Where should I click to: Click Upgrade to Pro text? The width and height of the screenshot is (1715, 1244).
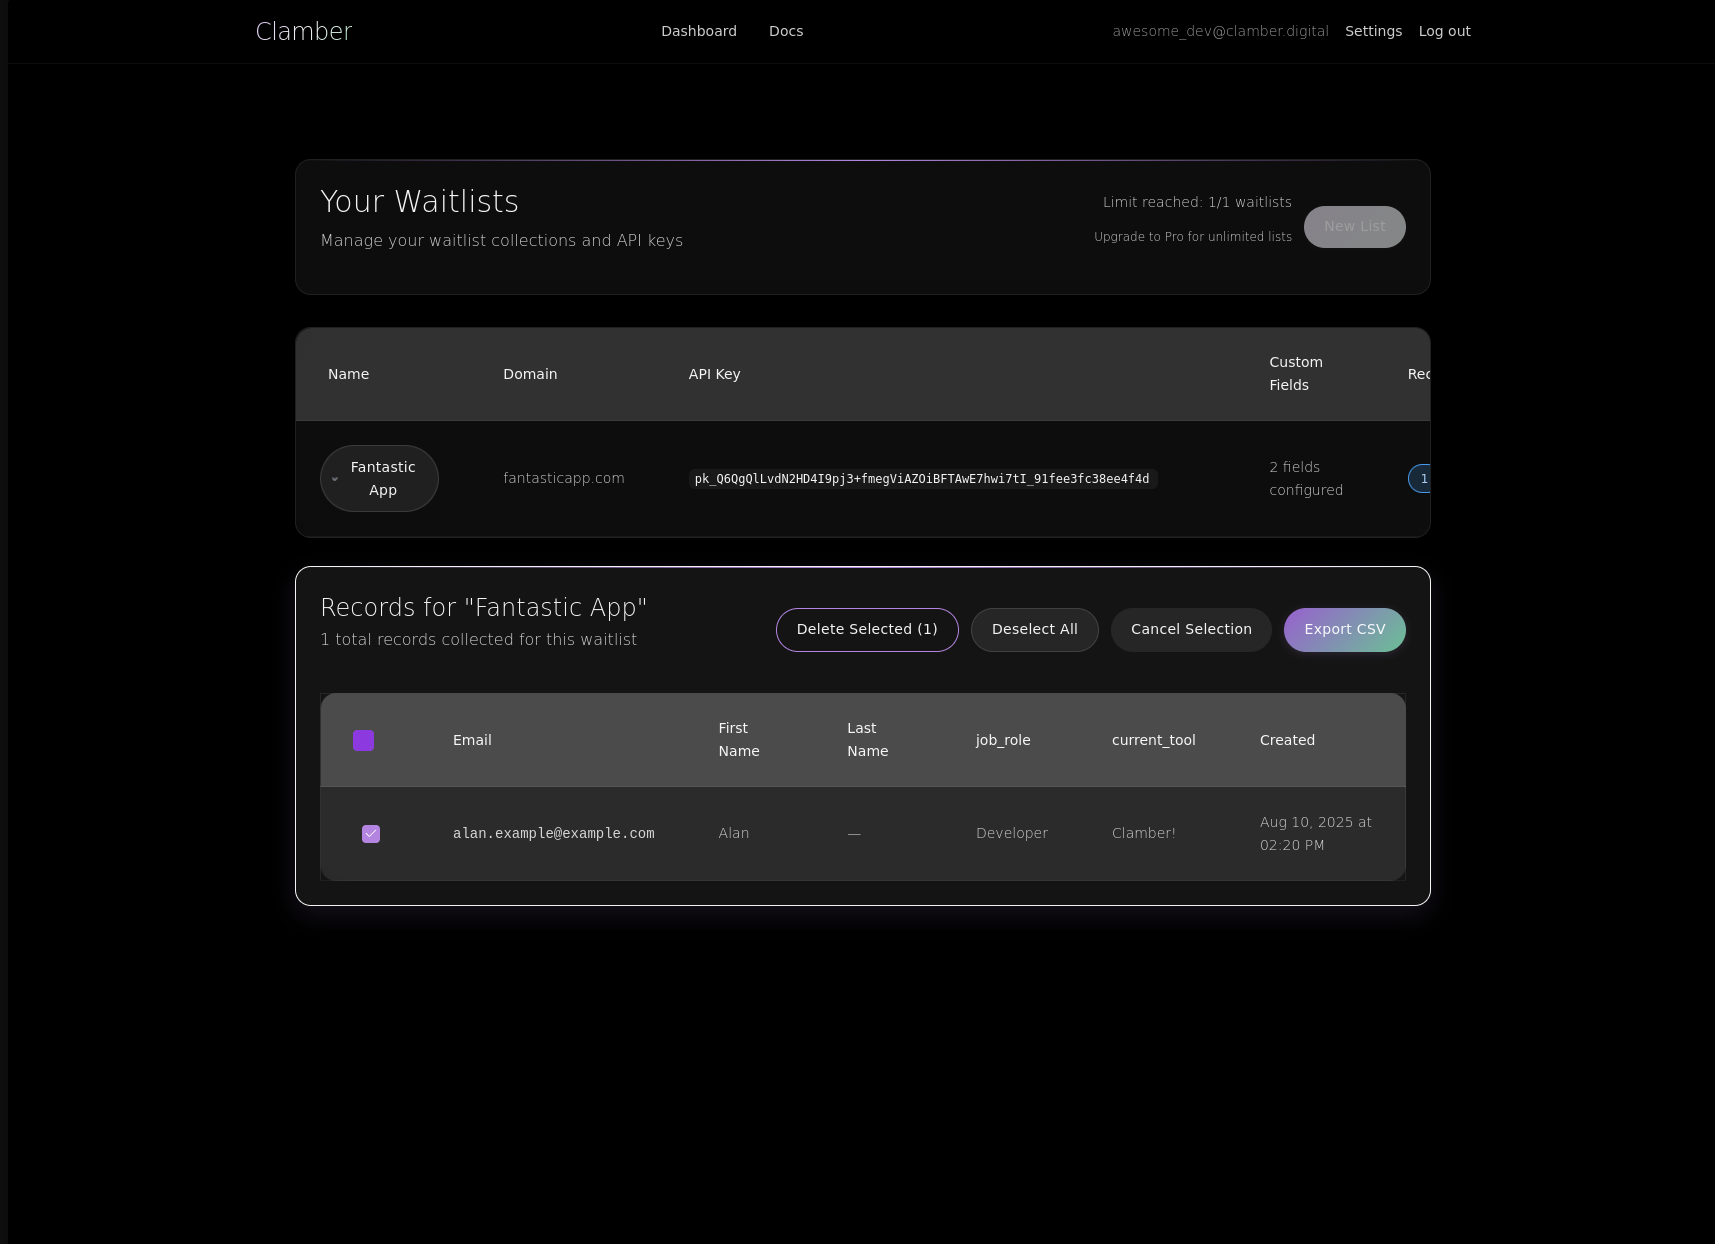[1192, 237]
